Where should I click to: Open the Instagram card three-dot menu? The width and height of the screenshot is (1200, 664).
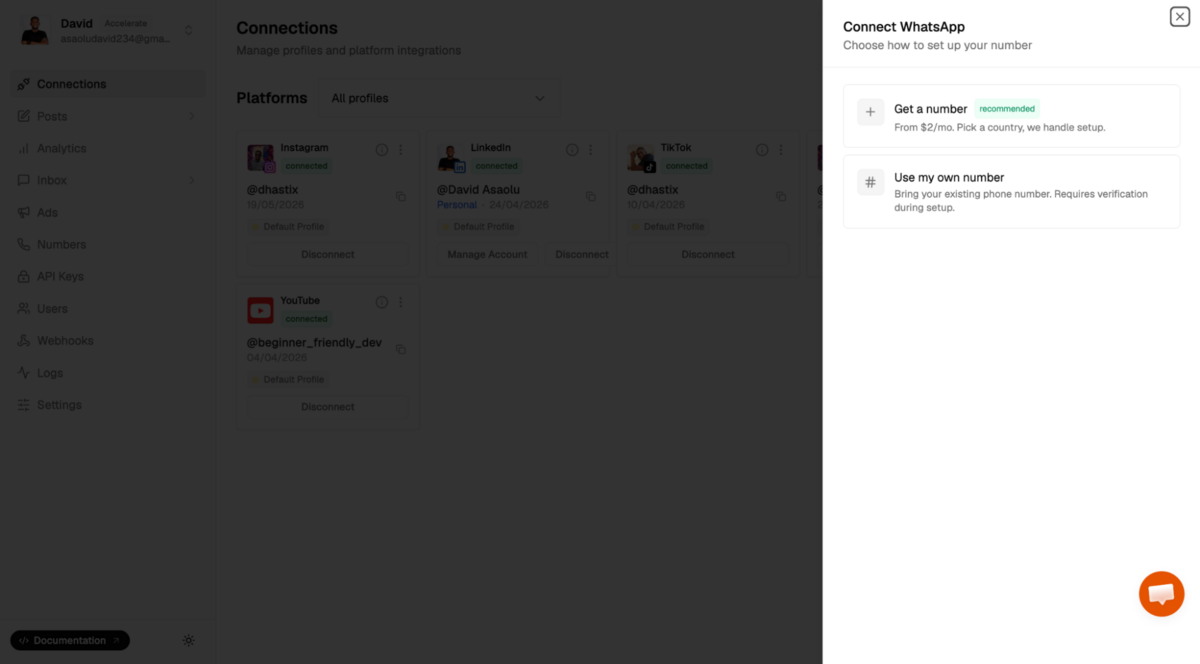point(401,150)
